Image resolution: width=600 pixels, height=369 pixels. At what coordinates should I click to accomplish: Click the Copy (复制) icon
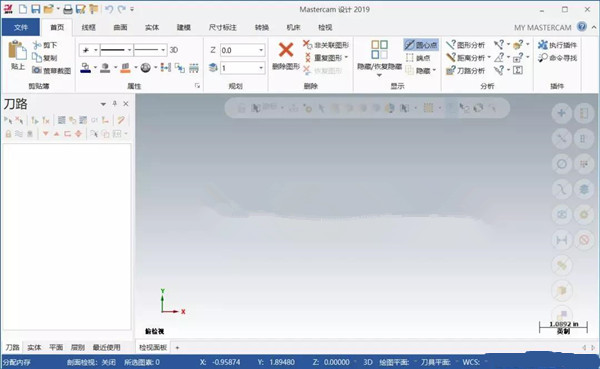[x=37, y=57]
